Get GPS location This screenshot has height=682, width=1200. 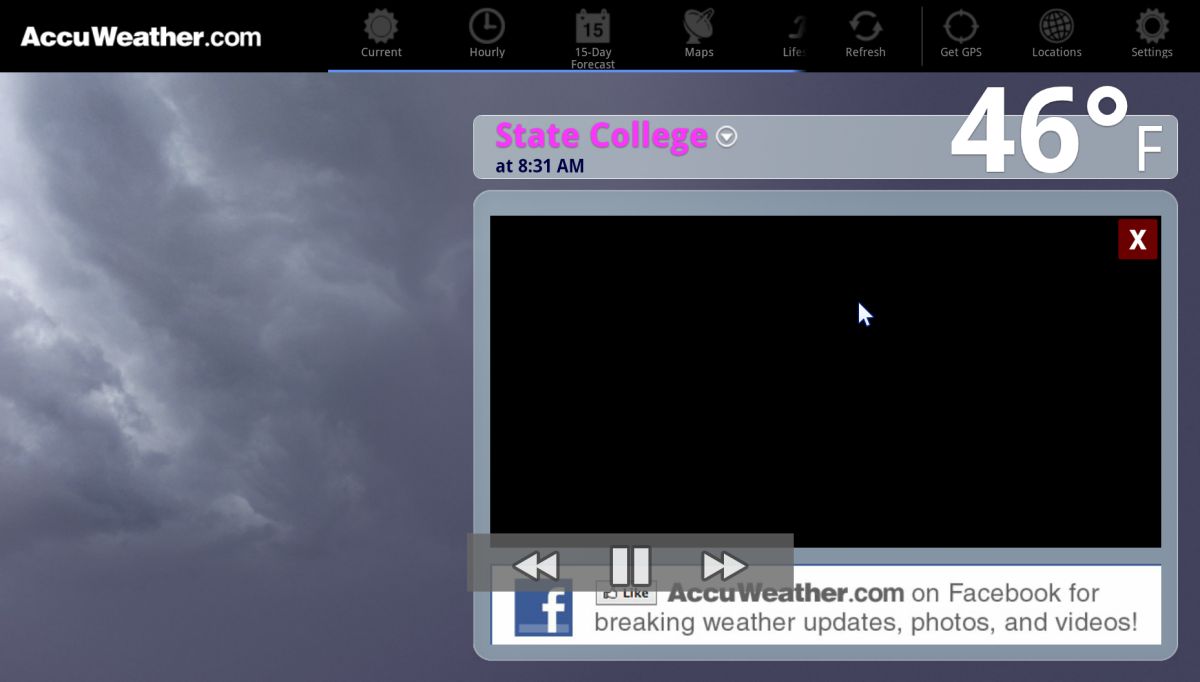point(961,34)
